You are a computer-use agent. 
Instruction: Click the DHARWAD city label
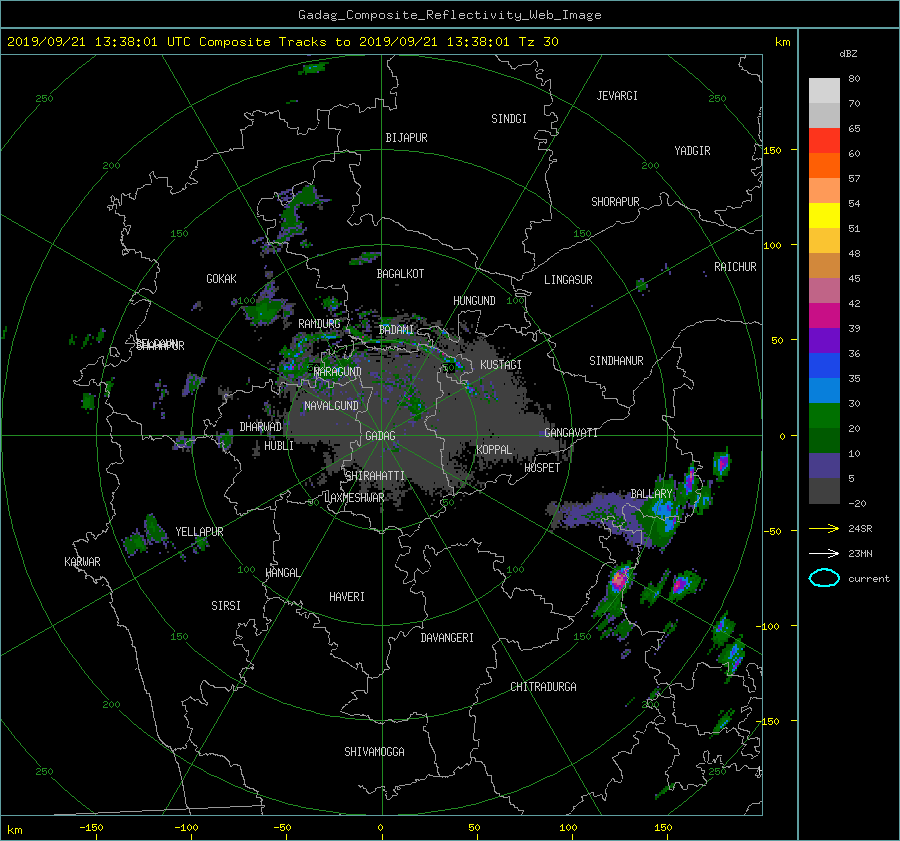(261, 427)
